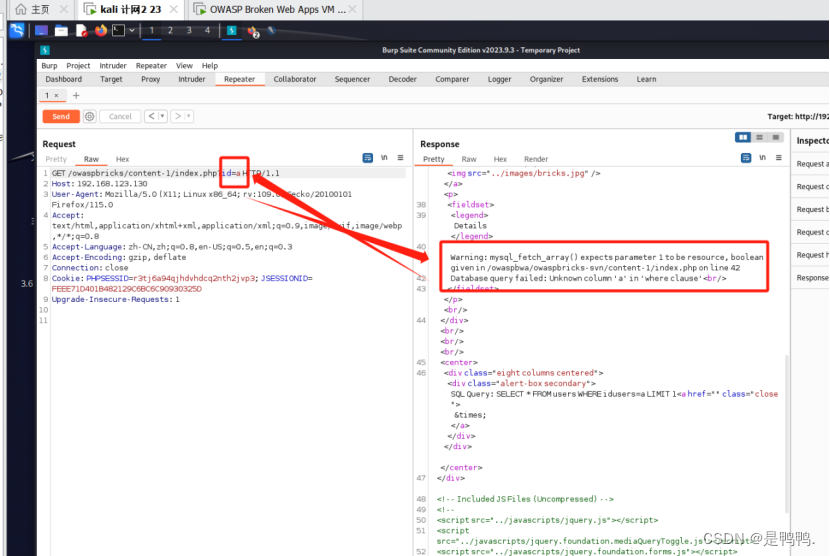This screenshot has width=830, height=556.
Task: Open the Repeater send settings gear
Action: 89,116
